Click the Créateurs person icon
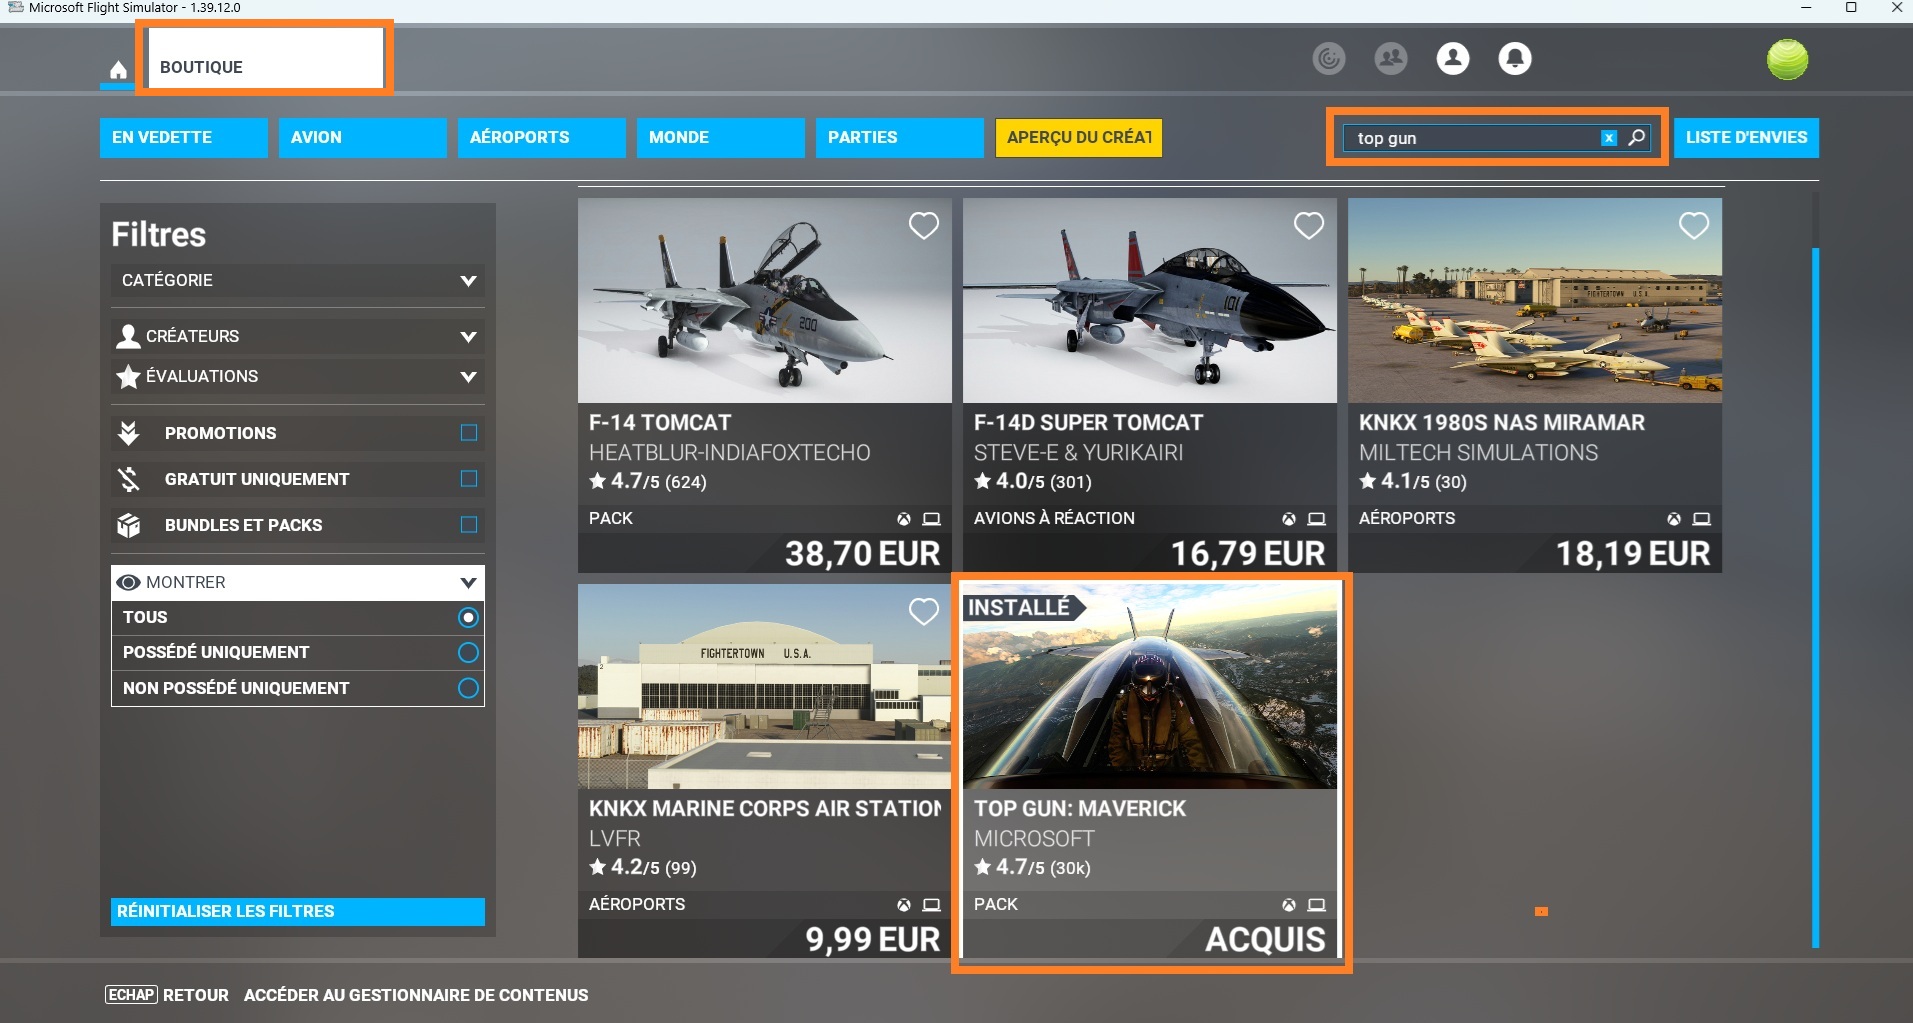Screen dimensions: 1913x1023 point(128,336)
